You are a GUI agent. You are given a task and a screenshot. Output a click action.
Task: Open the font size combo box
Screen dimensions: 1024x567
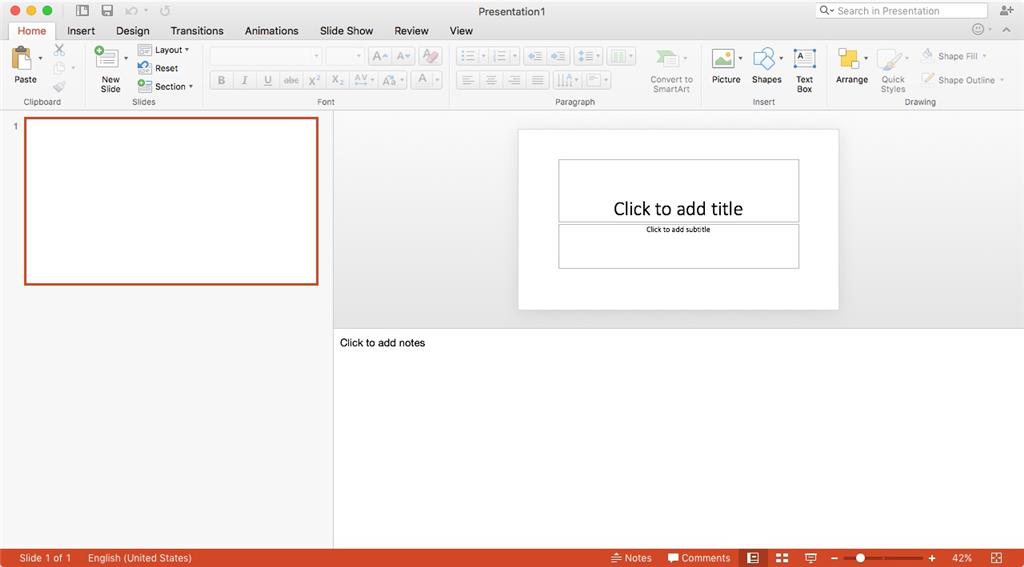pos(345,56)
